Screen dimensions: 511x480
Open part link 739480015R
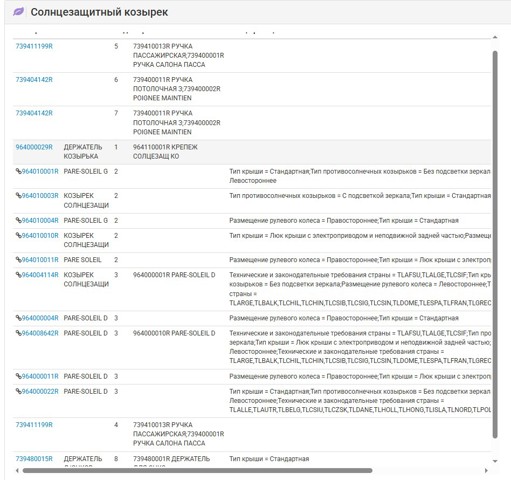pyautogui.click(x=34, y=459)
